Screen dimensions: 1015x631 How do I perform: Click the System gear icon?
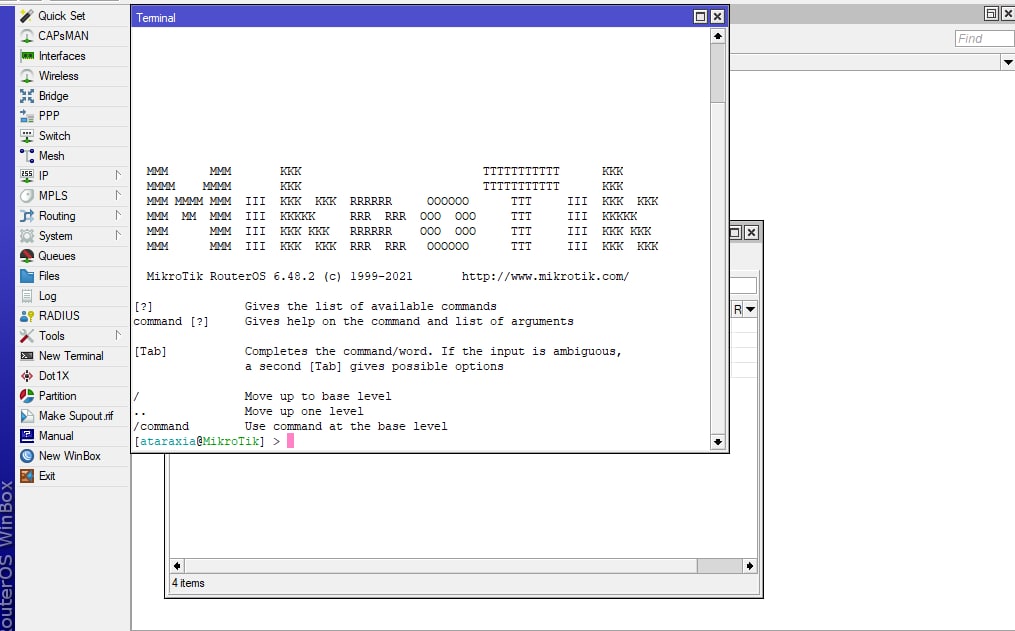click(27, 236)
